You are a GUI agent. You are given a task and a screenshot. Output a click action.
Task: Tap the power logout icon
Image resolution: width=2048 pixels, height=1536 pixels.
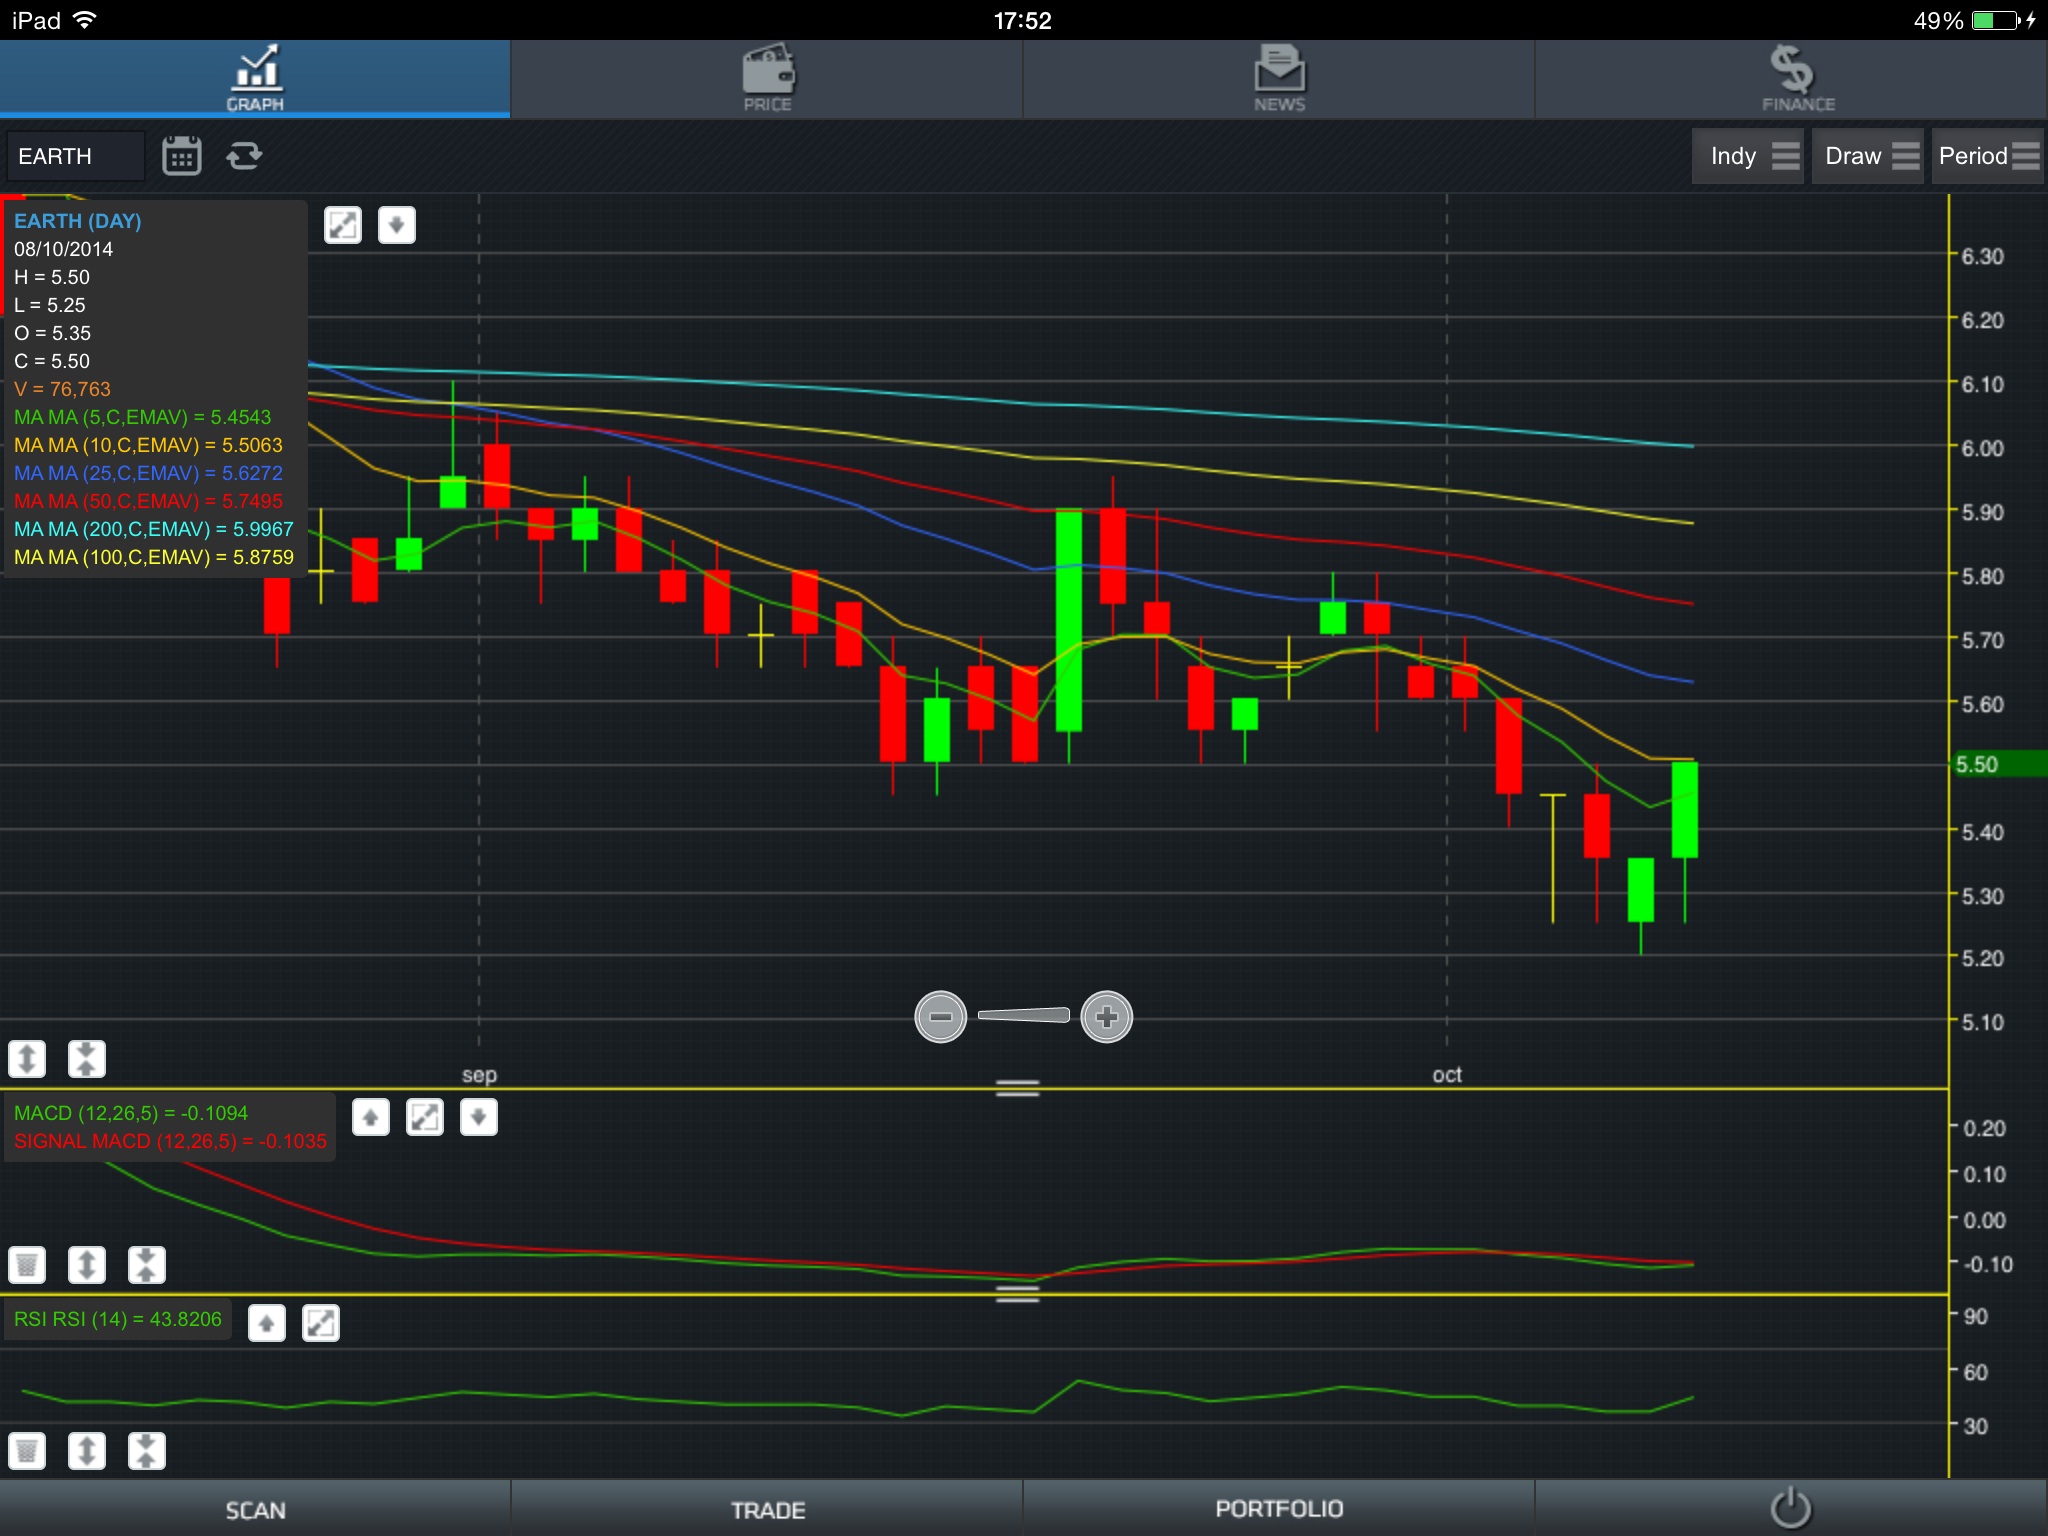pyautogui.click(x=1790, y=1508)
